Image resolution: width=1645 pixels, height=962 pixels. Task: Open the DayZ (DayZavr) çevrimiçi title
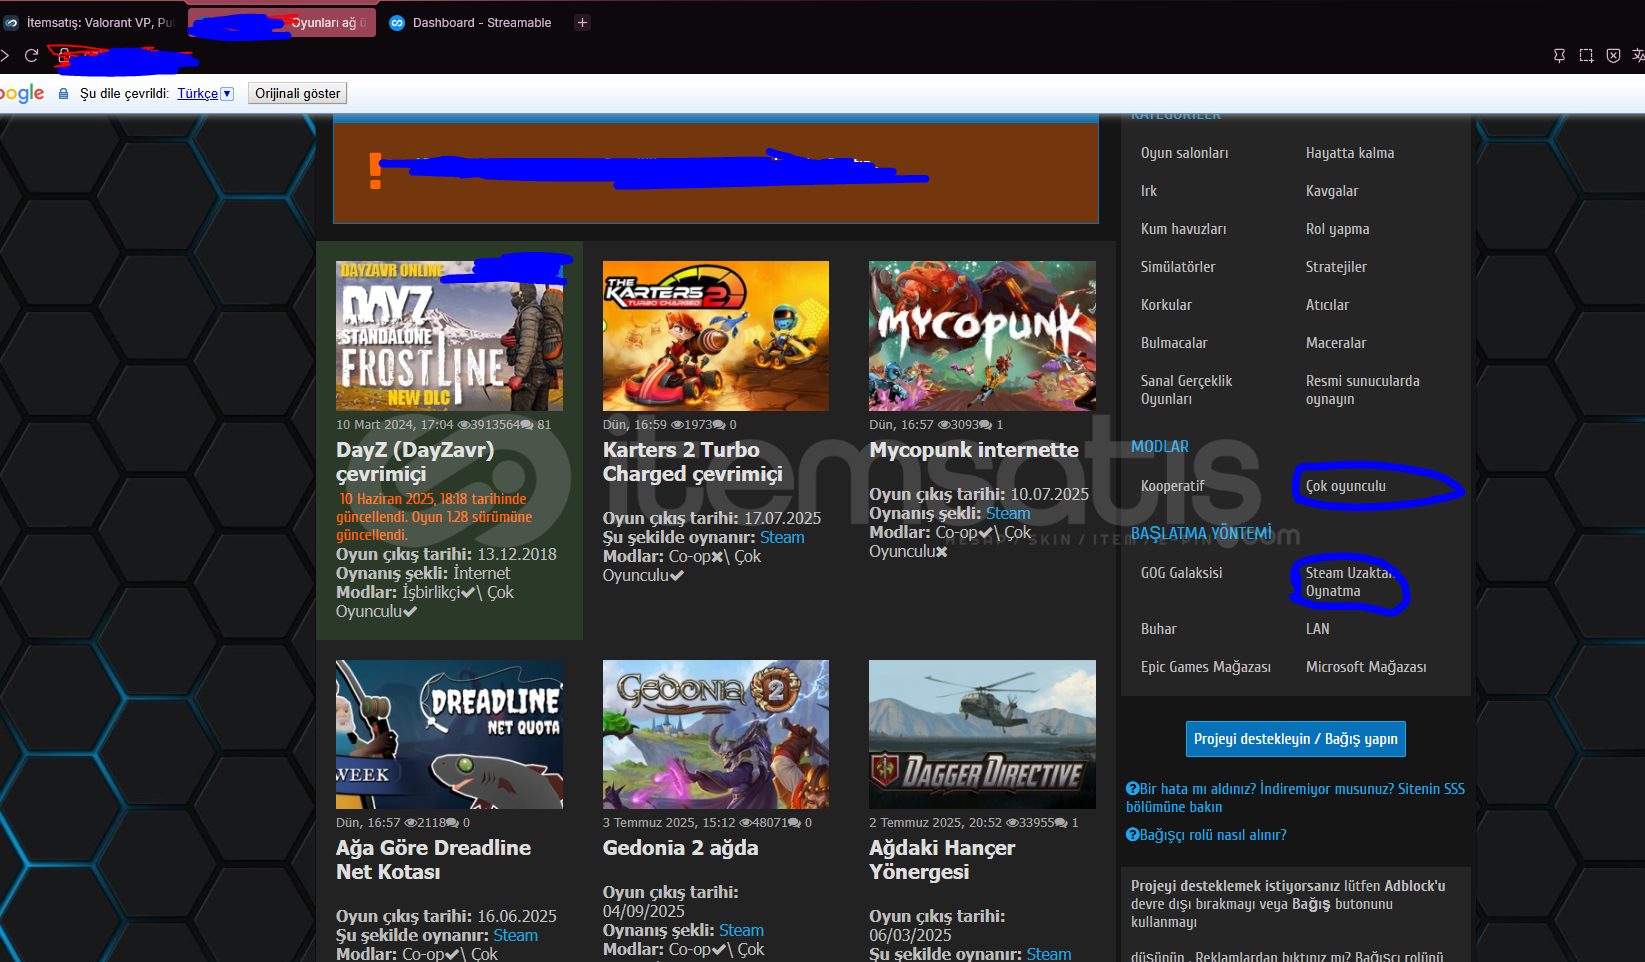415,462
